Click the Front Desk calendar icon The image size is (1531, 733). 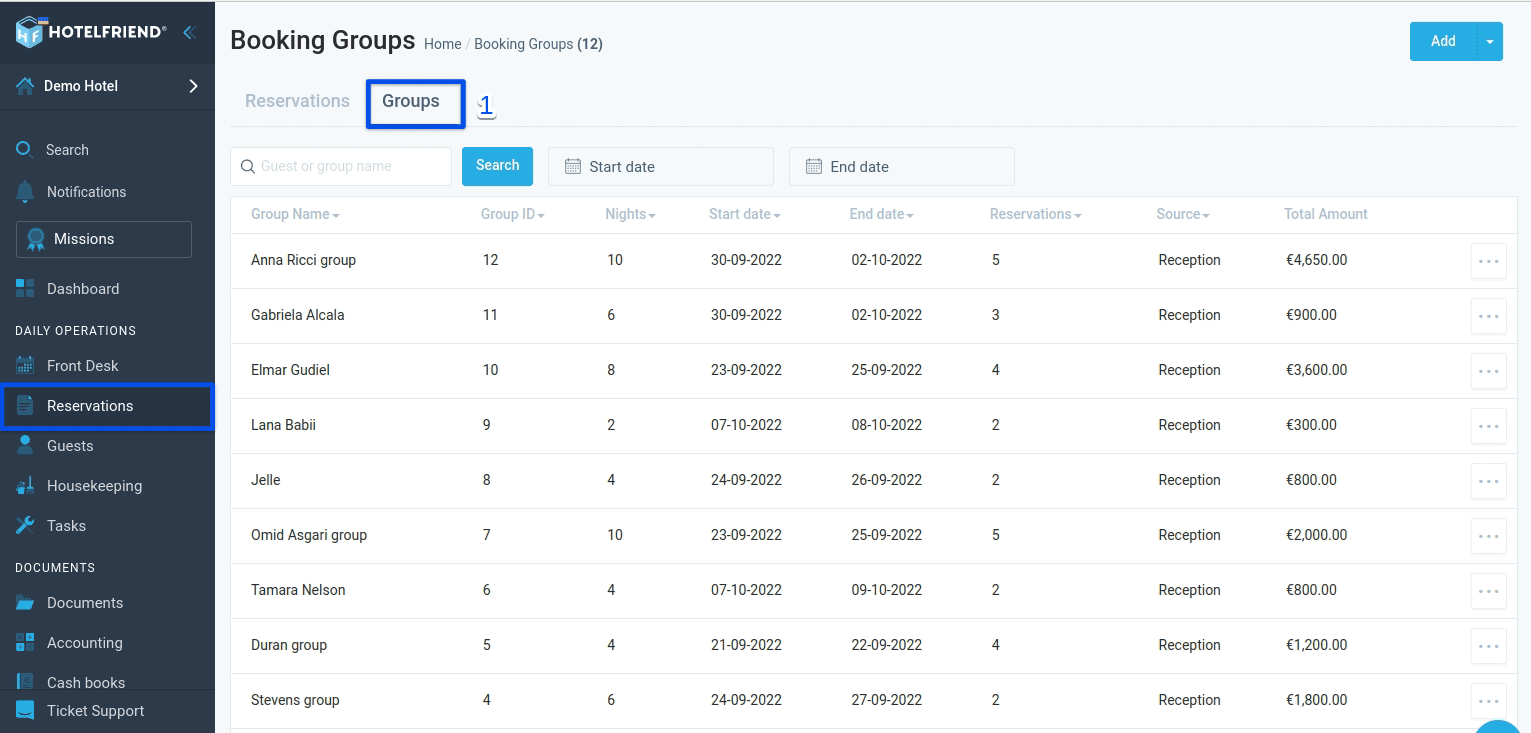tap(25, 366)
